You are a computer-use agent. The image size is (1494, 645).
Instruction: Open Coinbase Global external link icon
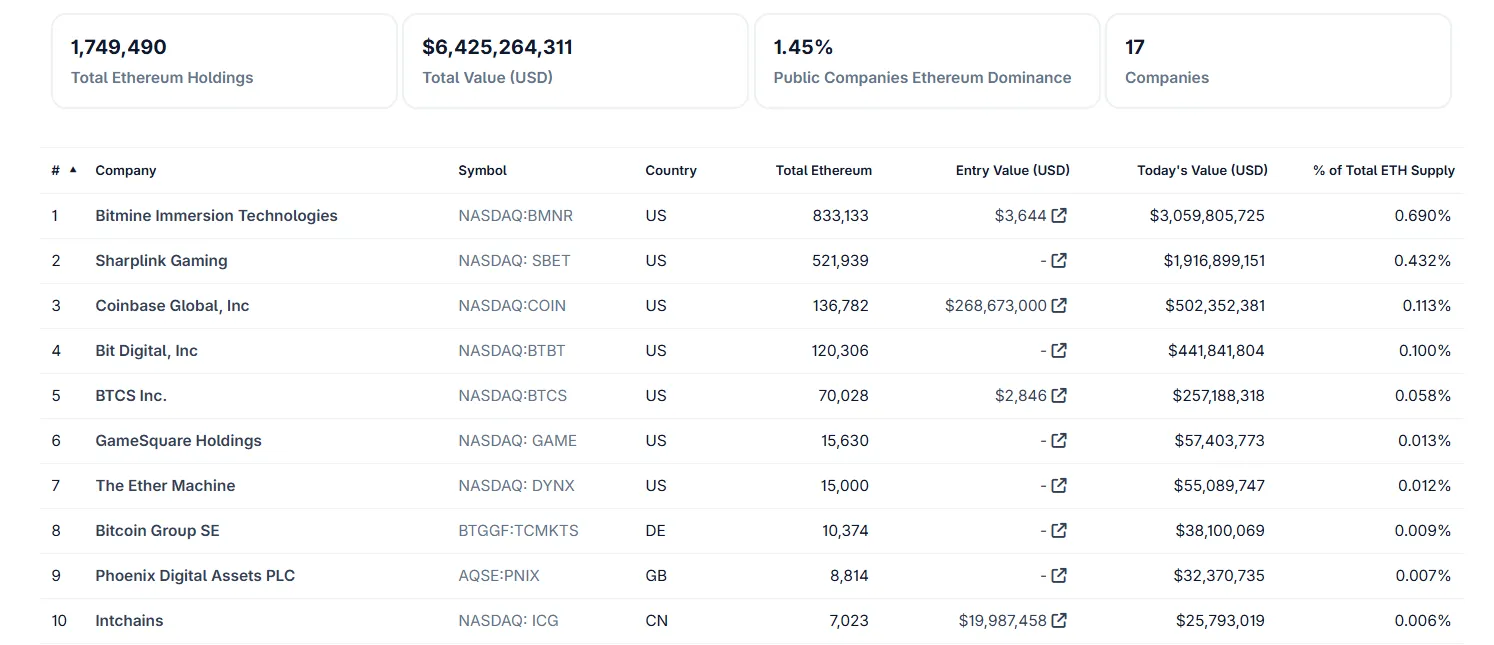pyautogui.click(x=1059, y=306)
